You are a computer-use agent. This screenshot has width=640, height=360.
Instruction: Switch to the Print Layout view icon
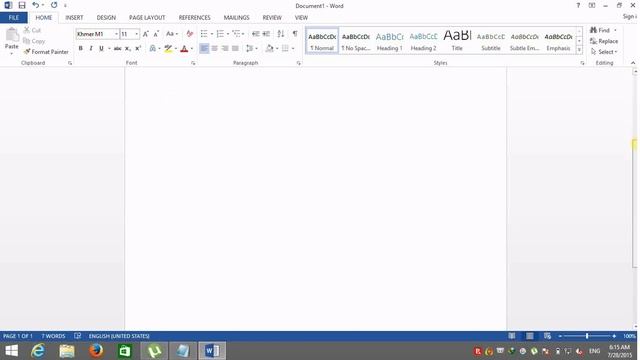529,336
